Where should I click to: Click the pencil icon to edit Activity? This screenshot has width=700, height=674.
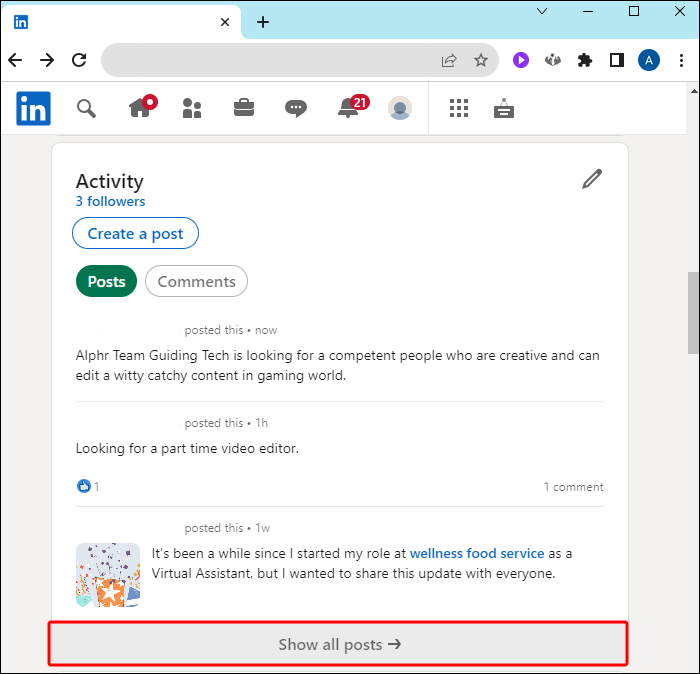point(592,179)
